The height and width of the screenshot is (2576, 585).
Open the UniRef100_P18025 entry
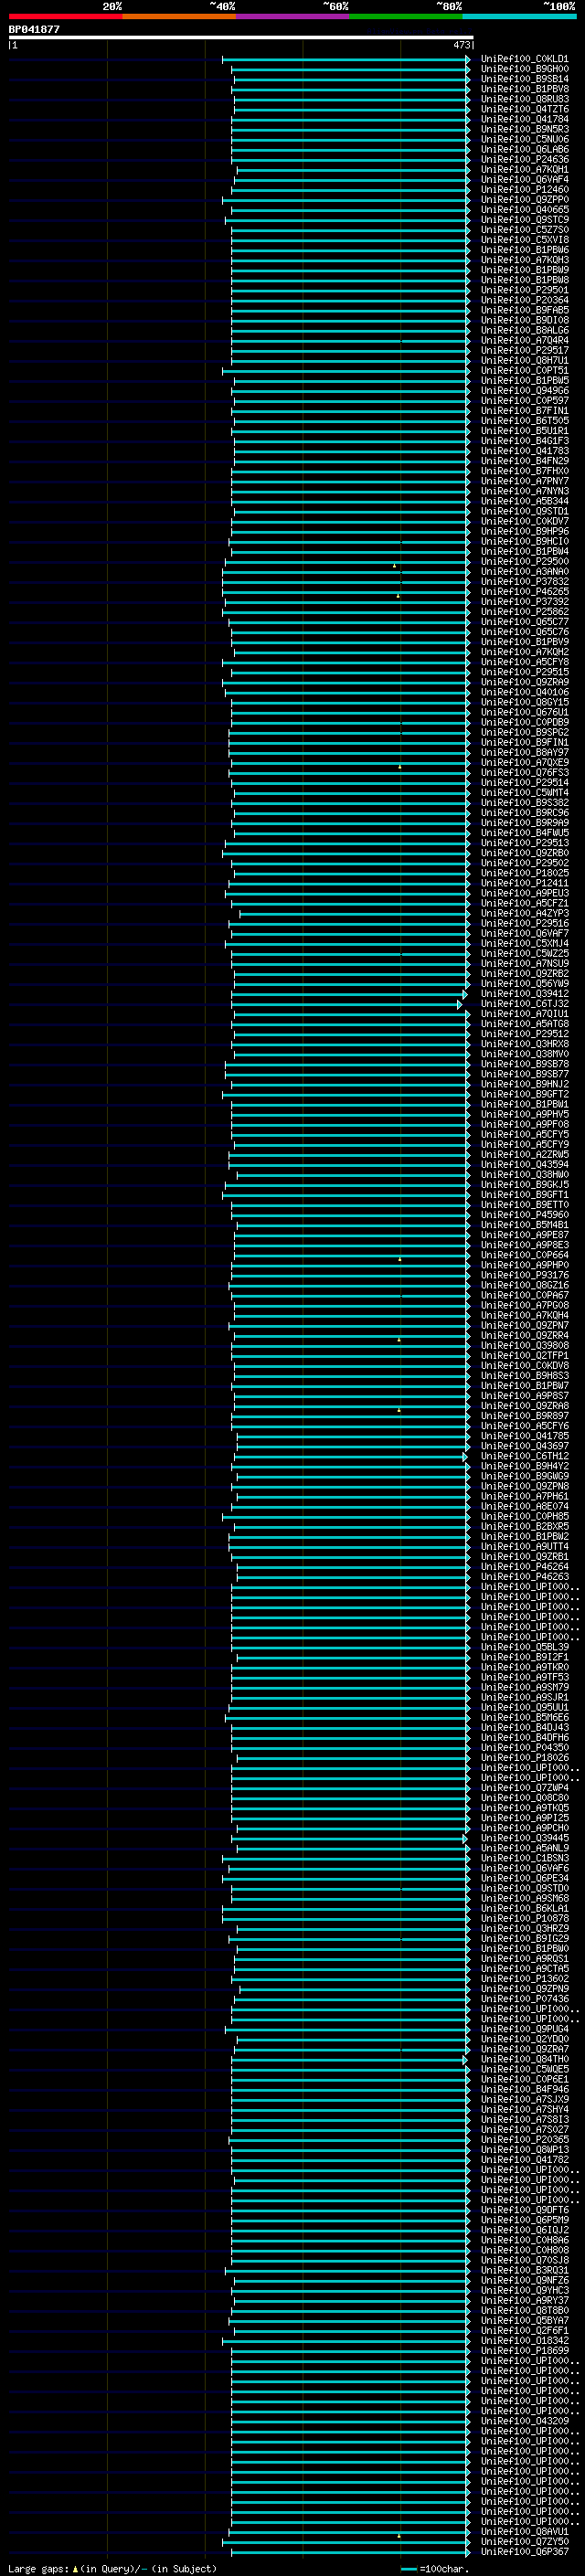coord(525,873)
